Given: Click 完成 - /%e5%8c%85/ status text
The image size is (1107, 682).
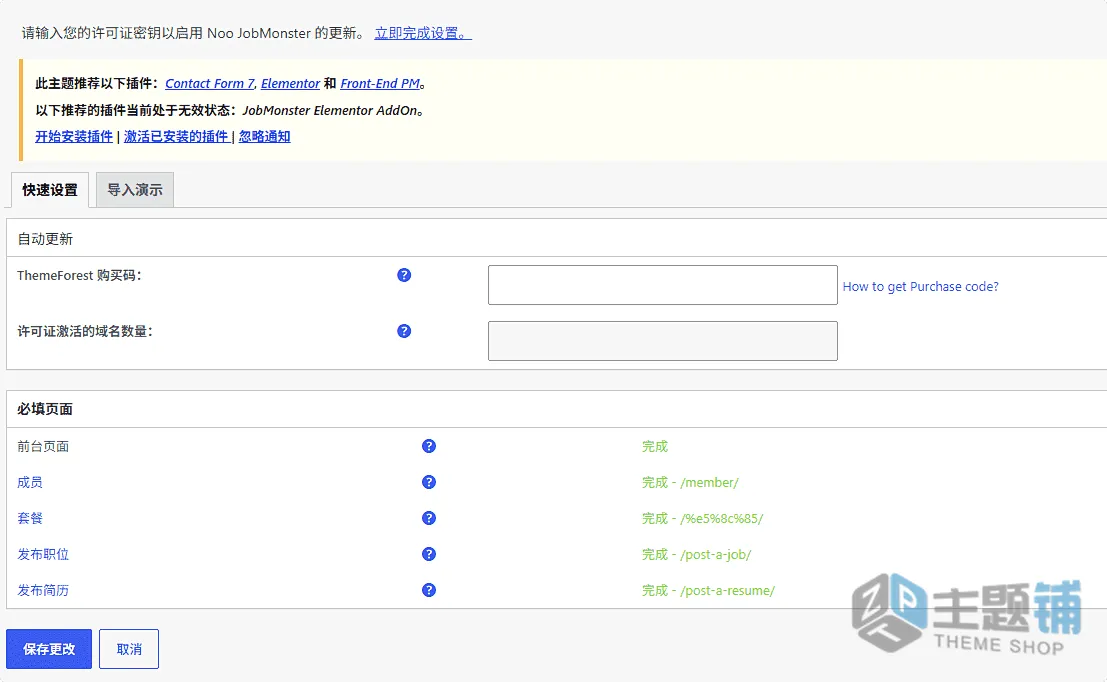Looking at the screenshot, I should (x=702, y=518).
